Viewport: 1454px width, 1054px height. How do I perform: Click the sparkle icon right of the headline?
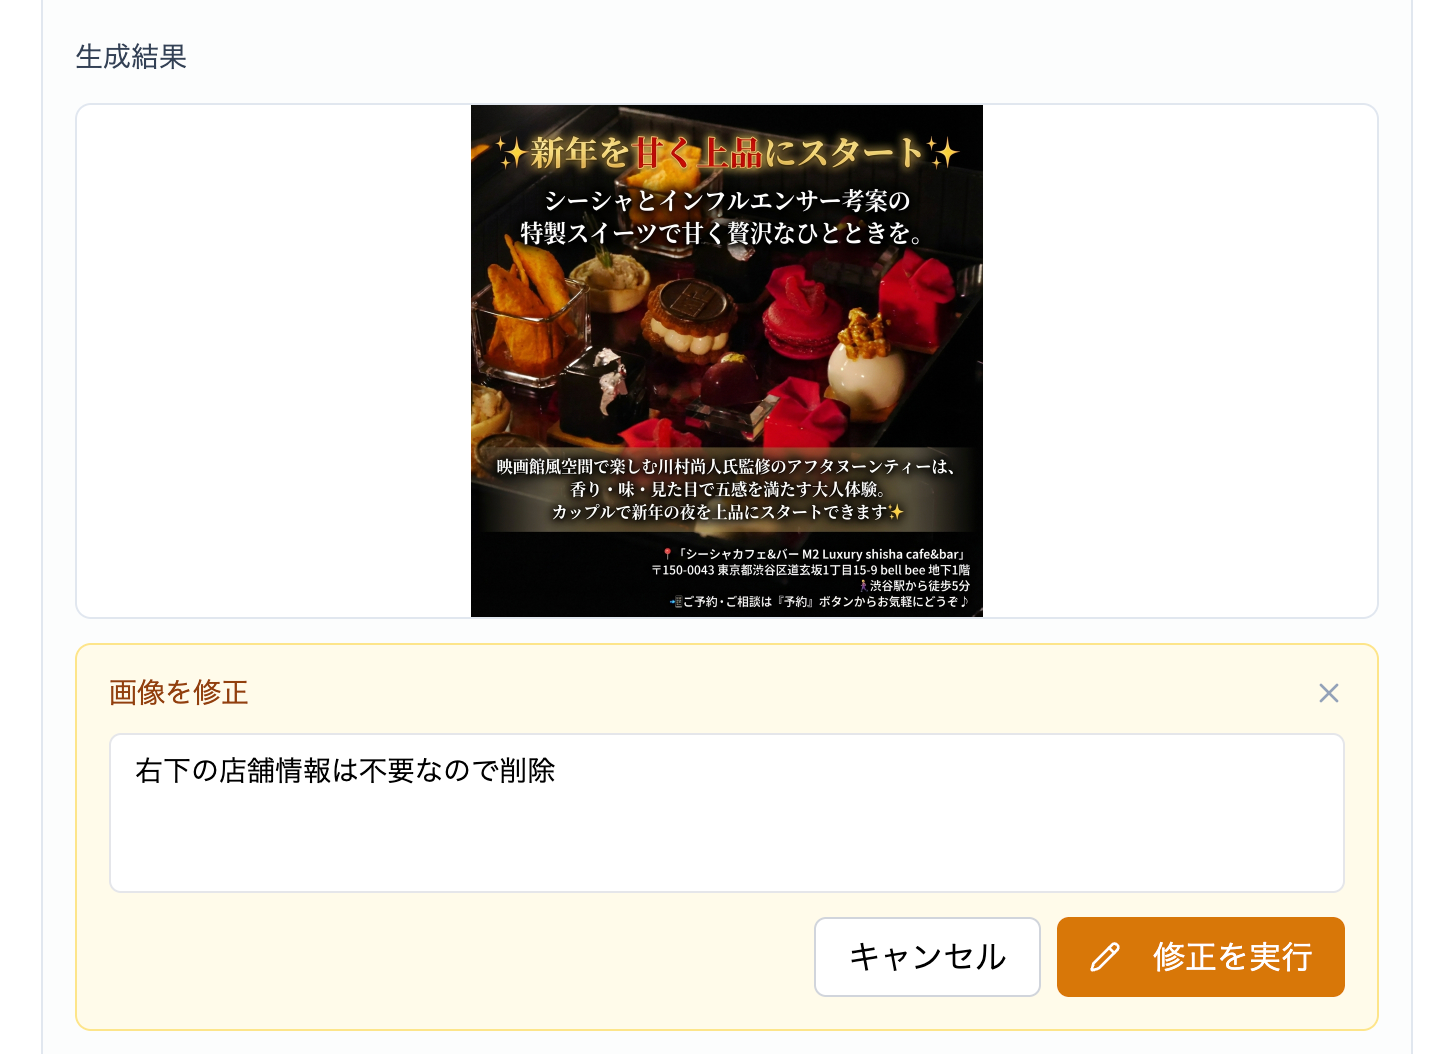click(x=942, y=153)
